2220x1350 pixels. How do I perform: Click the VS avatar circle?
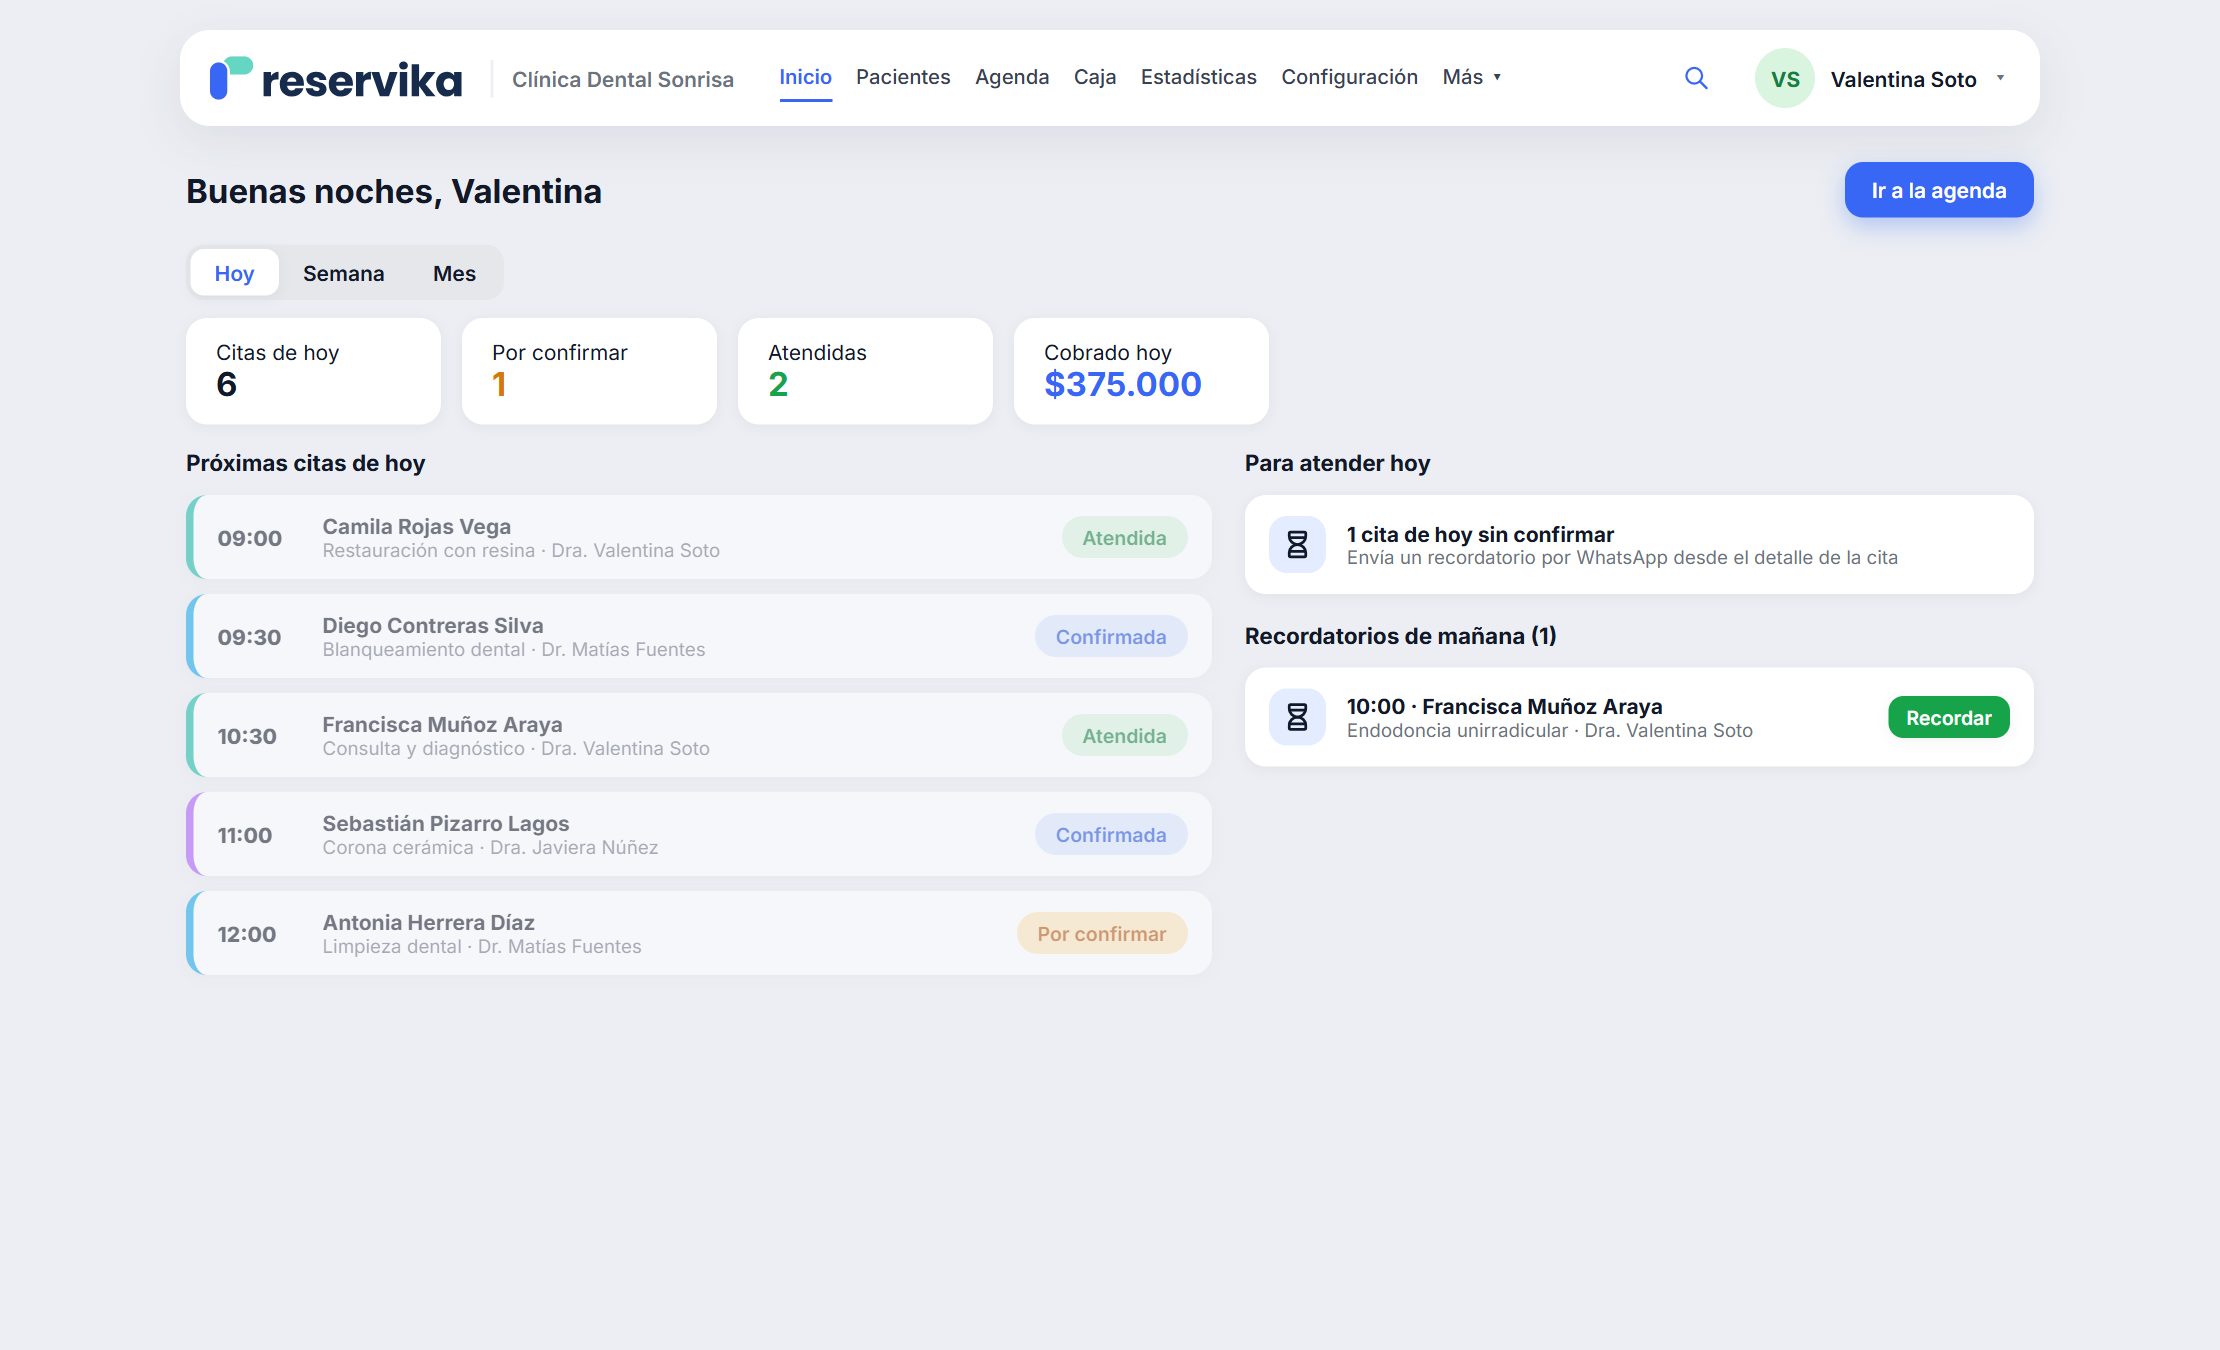(1785, 78)
